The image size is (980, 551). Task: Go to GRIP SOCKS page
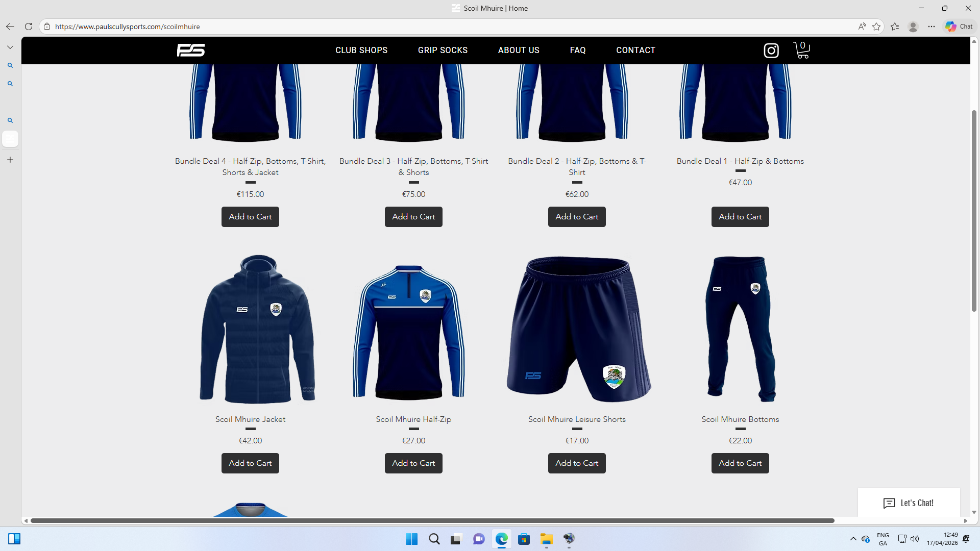pyautogui.click(x=442, y=50)
